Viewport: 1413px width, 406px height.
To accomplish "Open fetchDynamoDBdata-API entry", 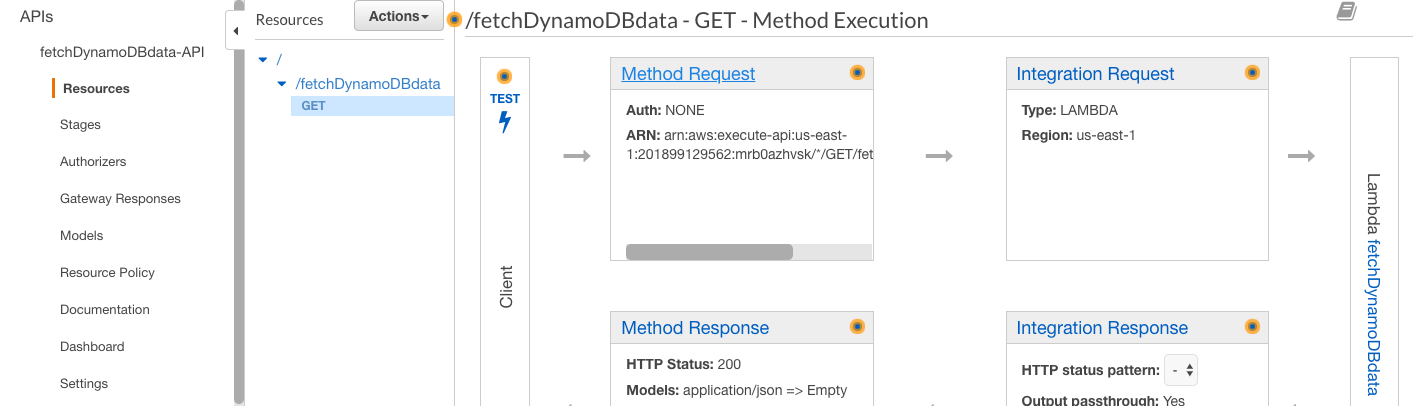I will click(x=122, y=52).
